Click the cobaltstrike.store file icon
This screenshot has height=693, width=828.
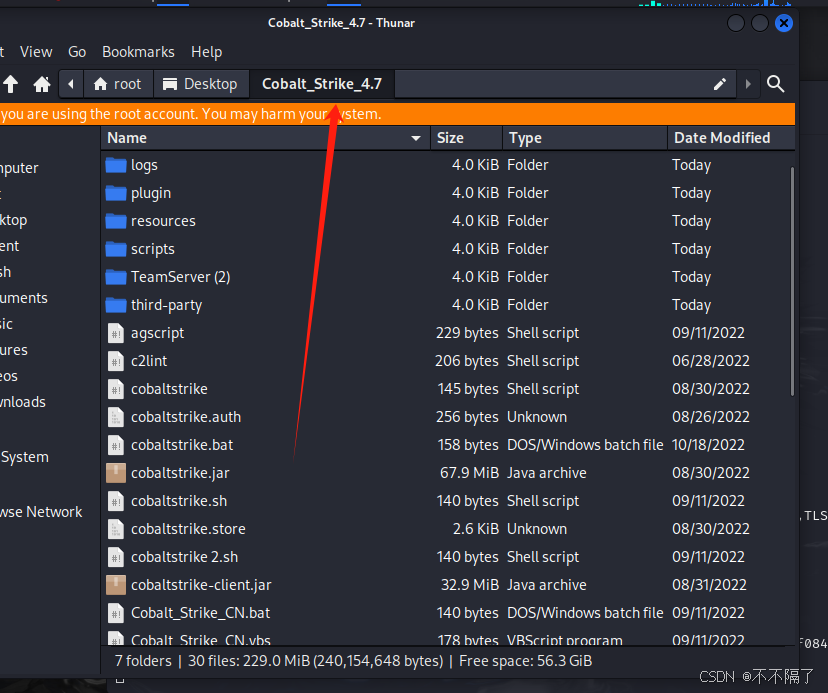(116, 529)
